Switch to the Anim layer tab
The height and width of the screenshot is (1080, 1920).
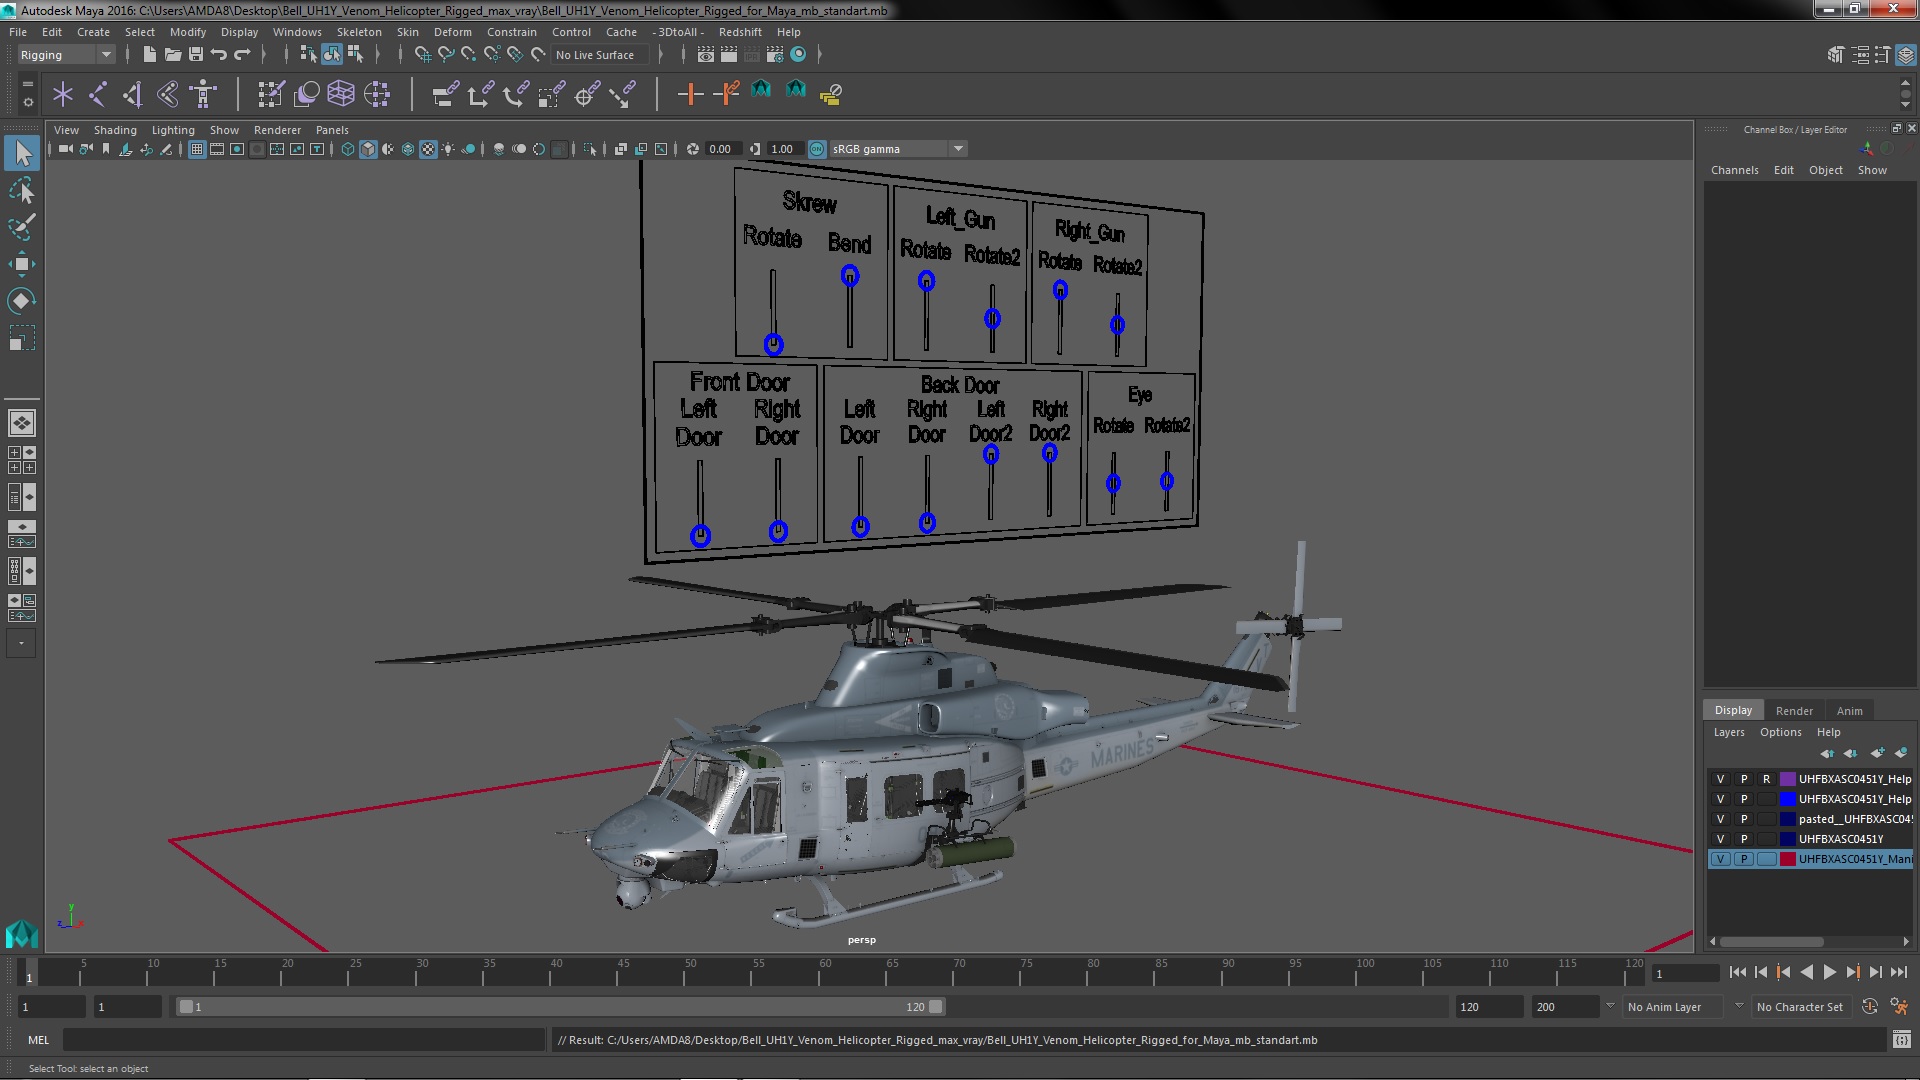pyautogui.click(x=1849, y=711)
